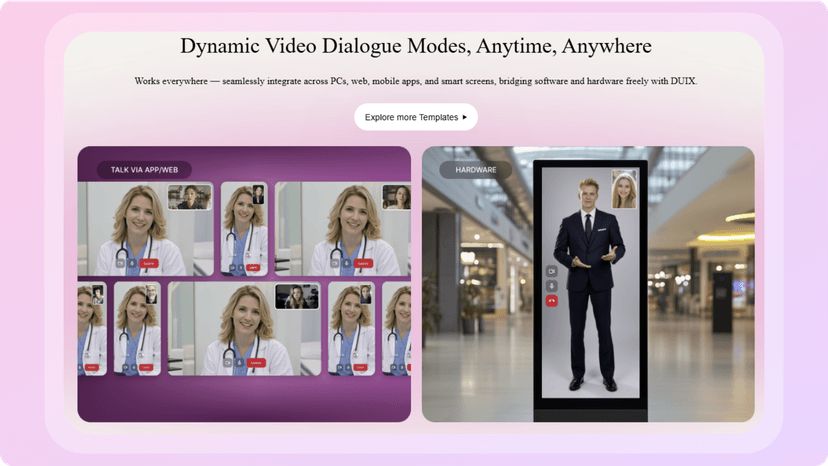828x466 pixels.
Task: Click red Leave button in bottom-center wide doctor video
Action: 256,363
